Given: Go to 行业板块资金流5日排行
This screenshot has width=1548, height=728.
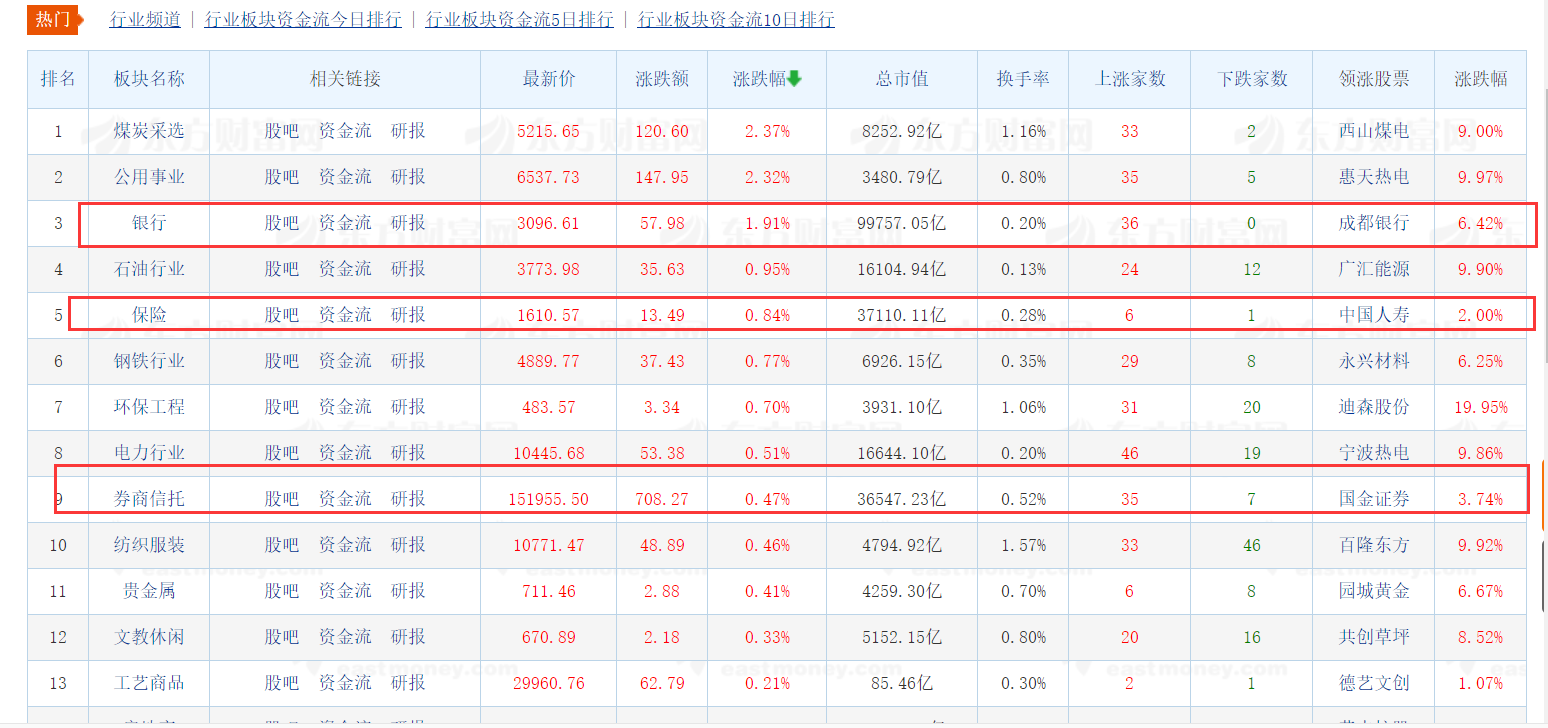Looking at the screenshot, I should coord(520,19).
